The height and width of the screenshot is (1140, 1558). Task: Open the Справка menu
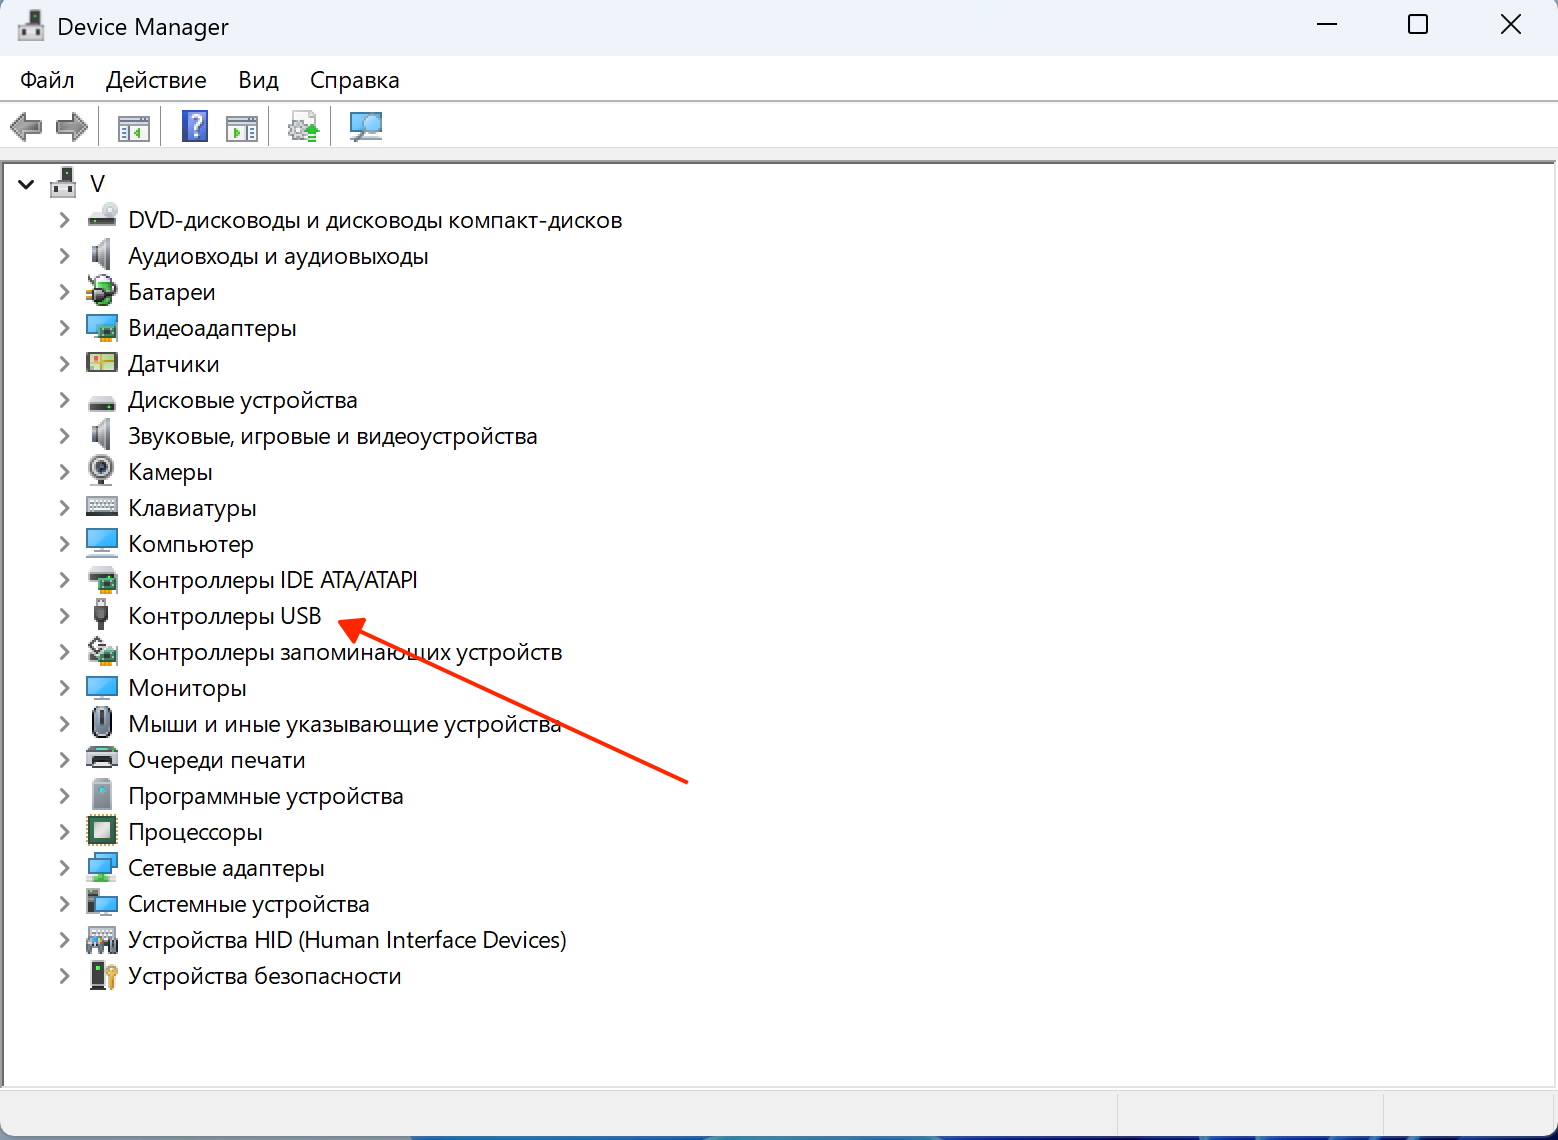click(355, 80)
